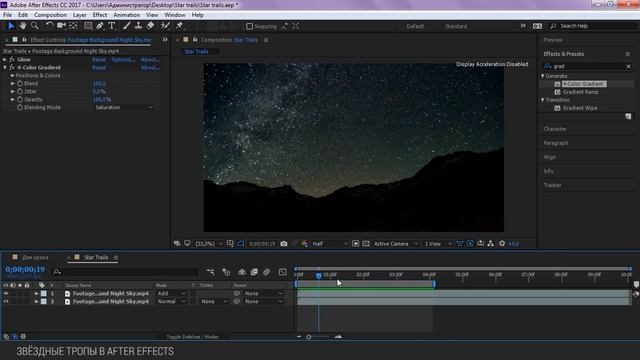Hide layer 1 with eye icon
This screenshot has height=360, width=640.
point(6,293)
